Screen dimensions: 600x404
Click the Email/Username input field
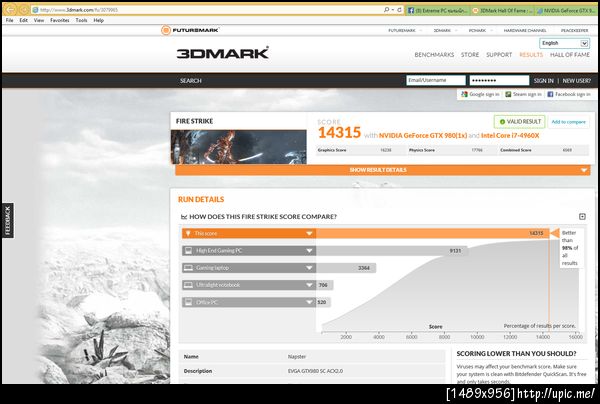click(436, 80)
